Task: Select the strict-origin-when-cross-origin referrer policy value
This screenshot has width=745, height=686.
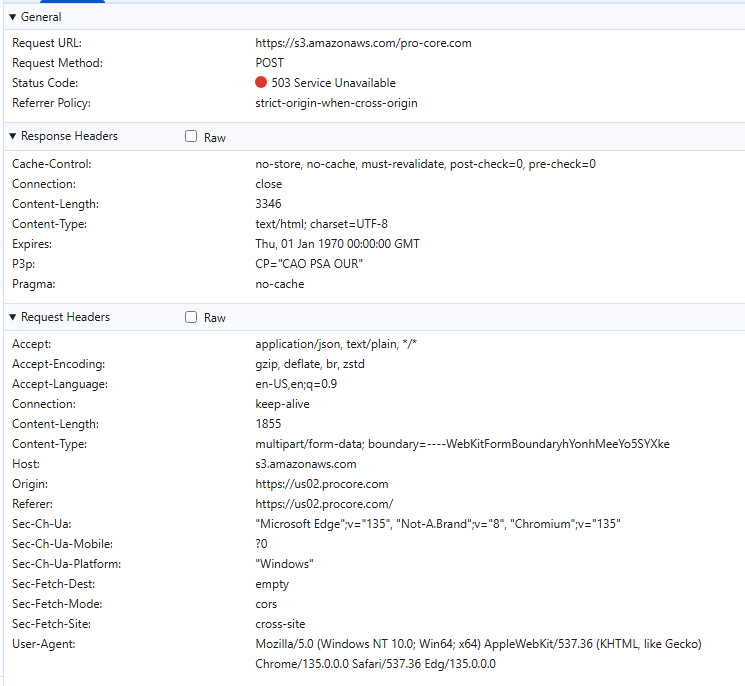Action: pos(336,103)
